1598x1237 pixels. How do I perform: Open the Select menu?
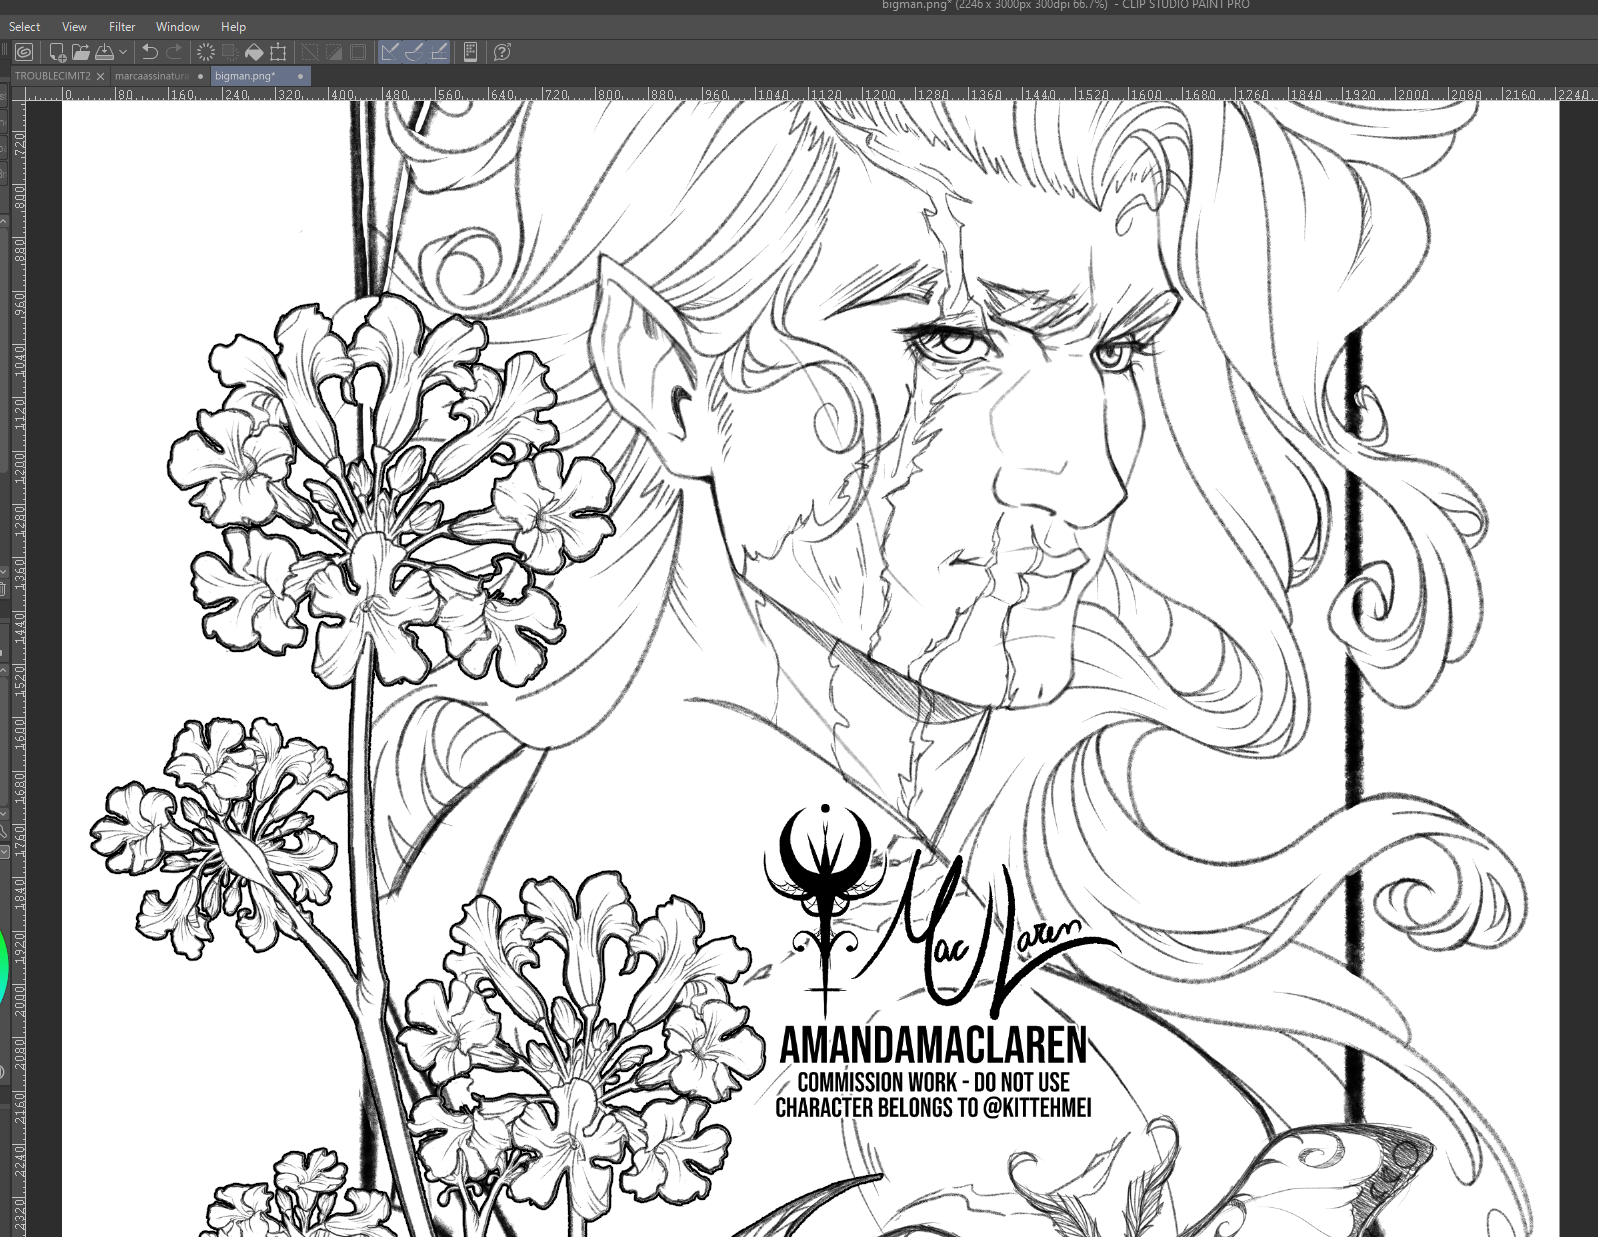(24, 27)
